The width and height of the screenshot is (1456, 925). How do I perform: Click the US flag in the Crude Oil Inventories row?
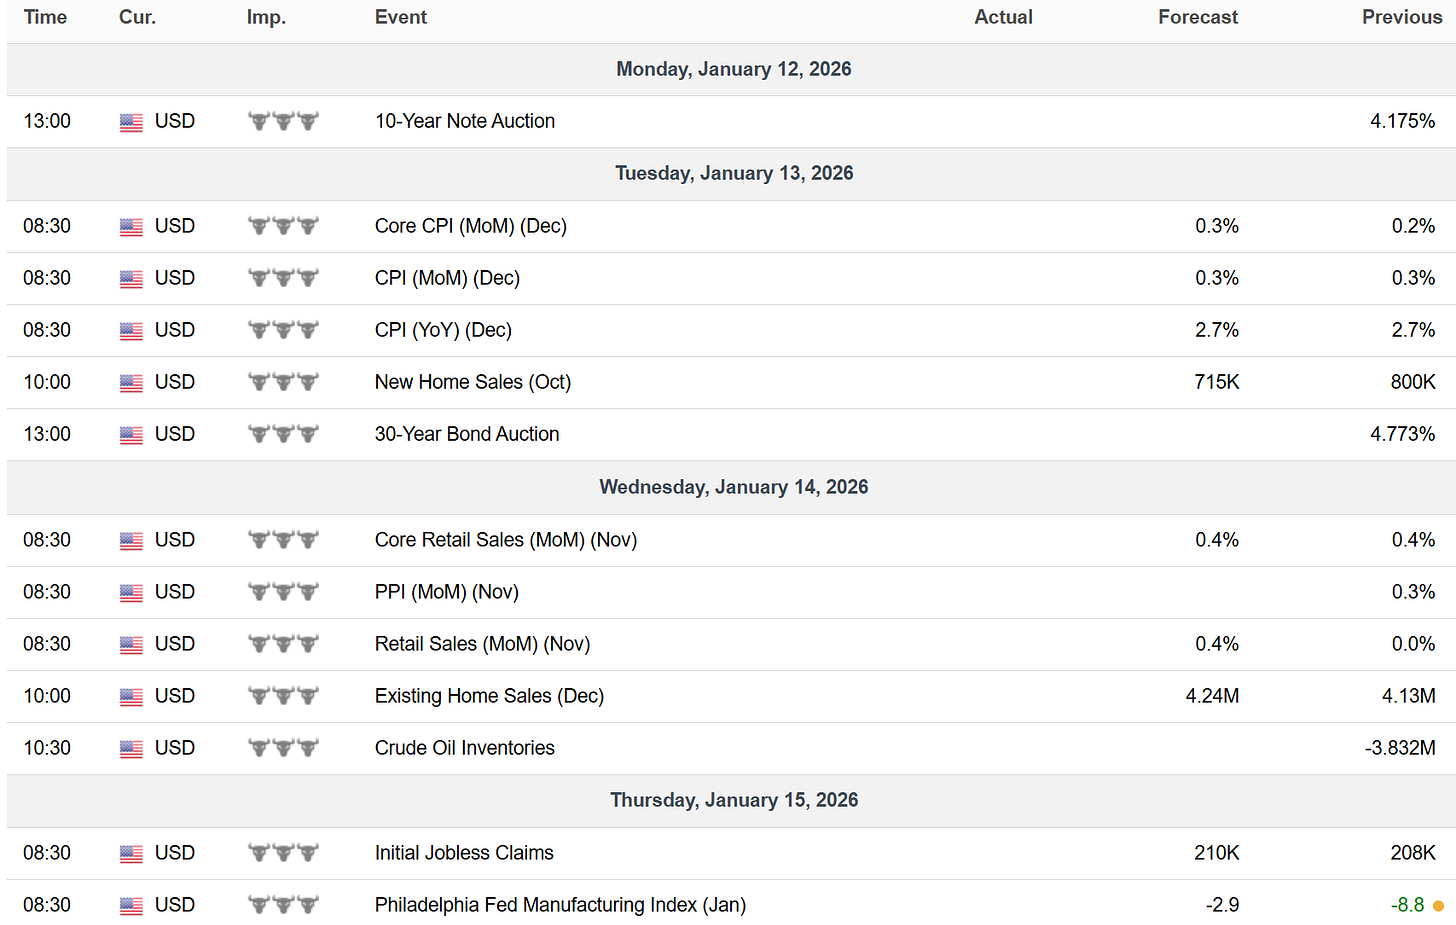coord(131,749)
